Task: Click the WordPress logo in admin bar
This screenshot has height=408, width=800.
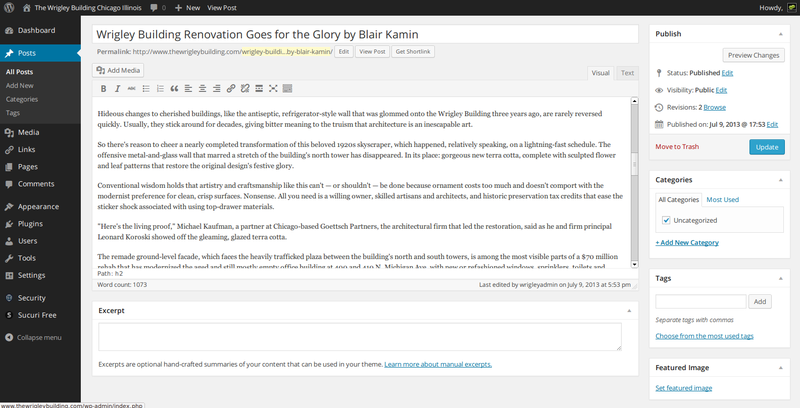Action: tap(9, 8)
